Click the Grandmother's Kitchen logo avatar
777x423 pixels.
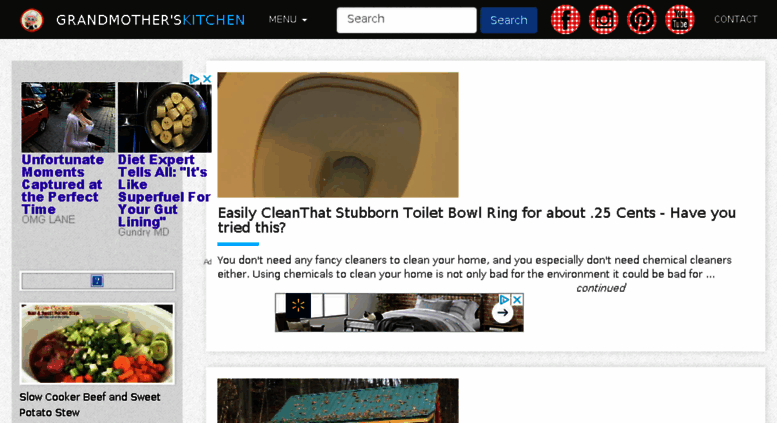click(32, 20)
